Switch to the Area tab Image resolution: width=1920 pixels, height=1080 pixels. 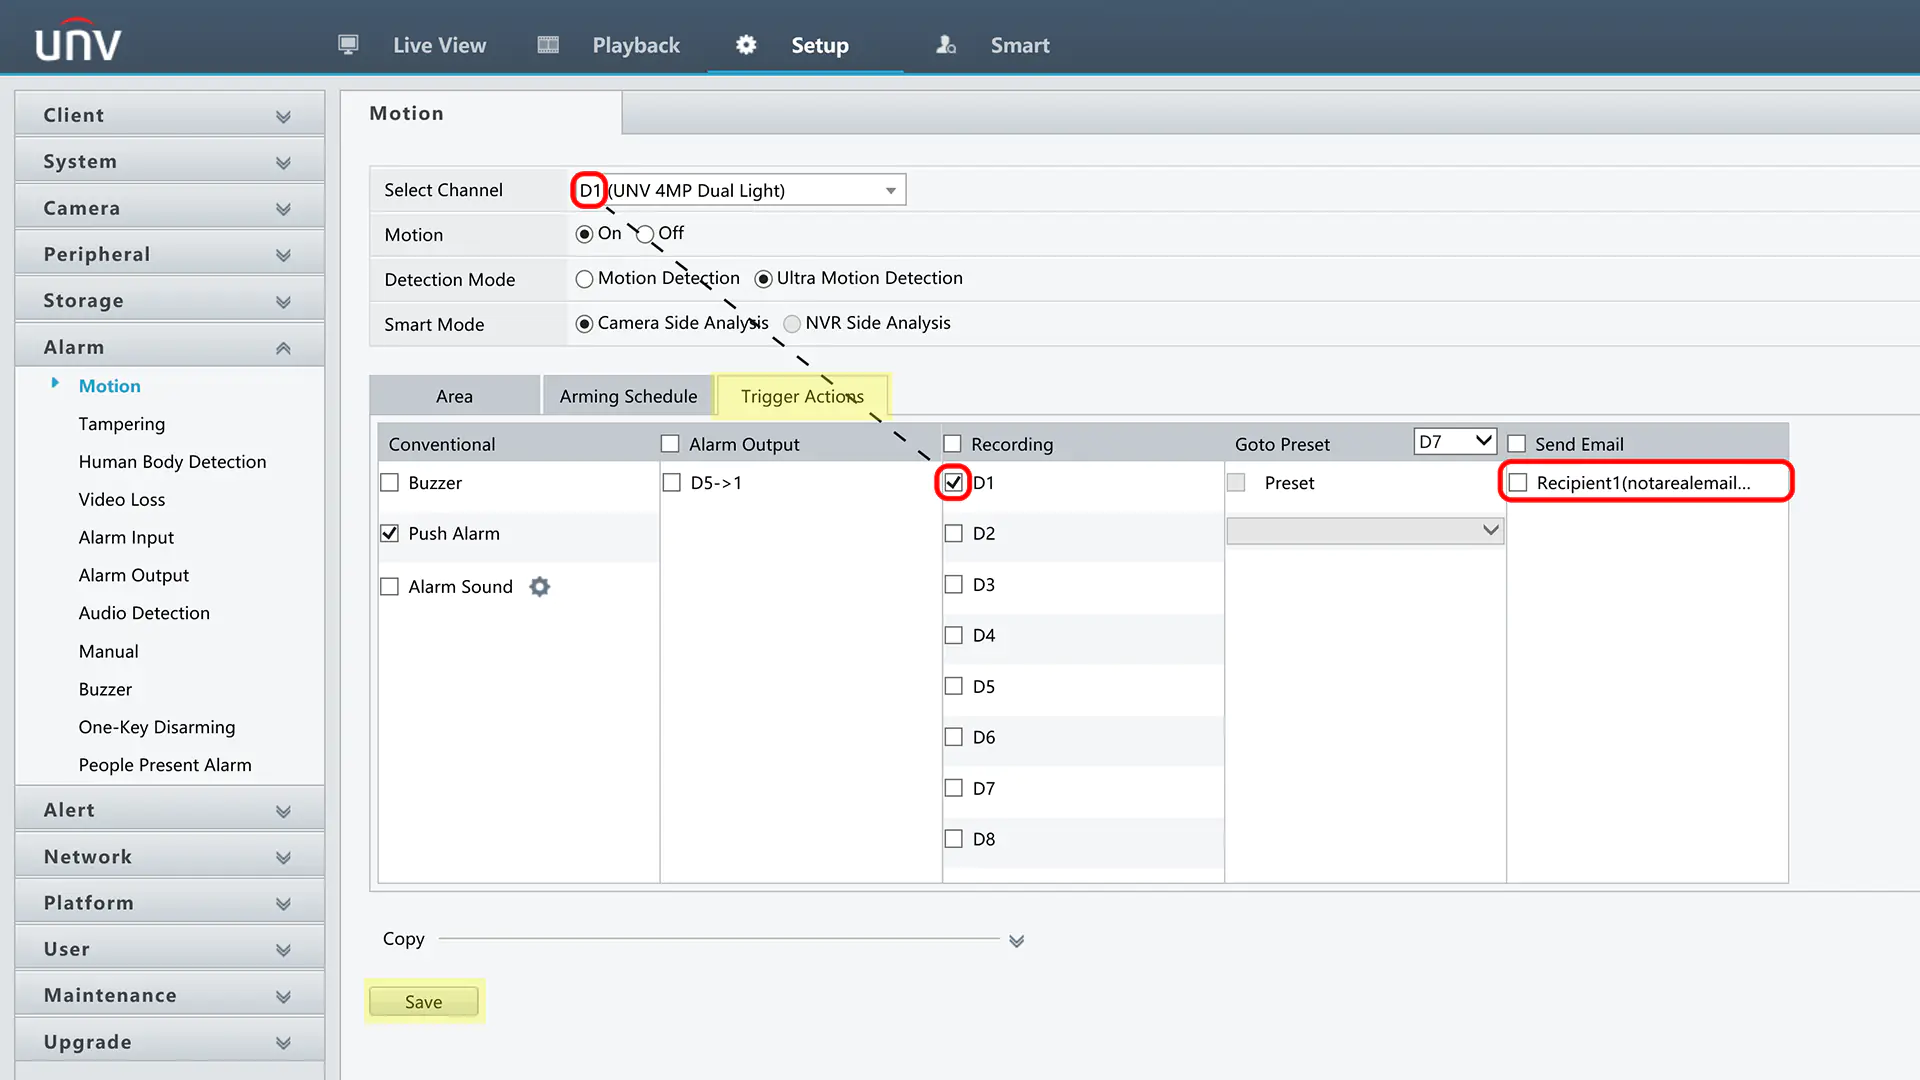[454, 396]
